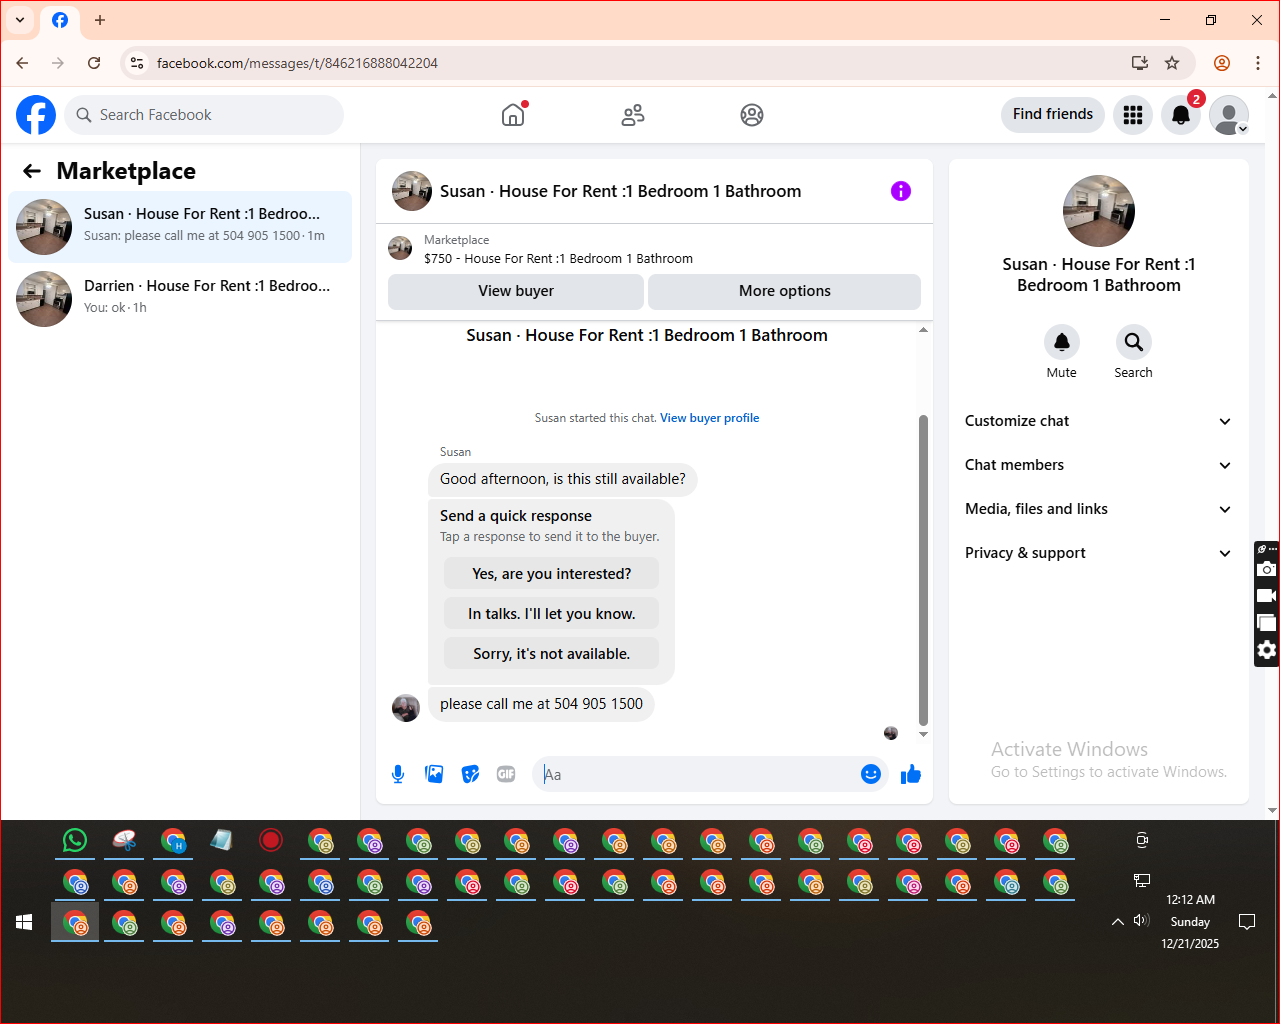Click the $750 listing thumbnail
Viewport: 1280px width, 1024px height.
click(400, 248)
